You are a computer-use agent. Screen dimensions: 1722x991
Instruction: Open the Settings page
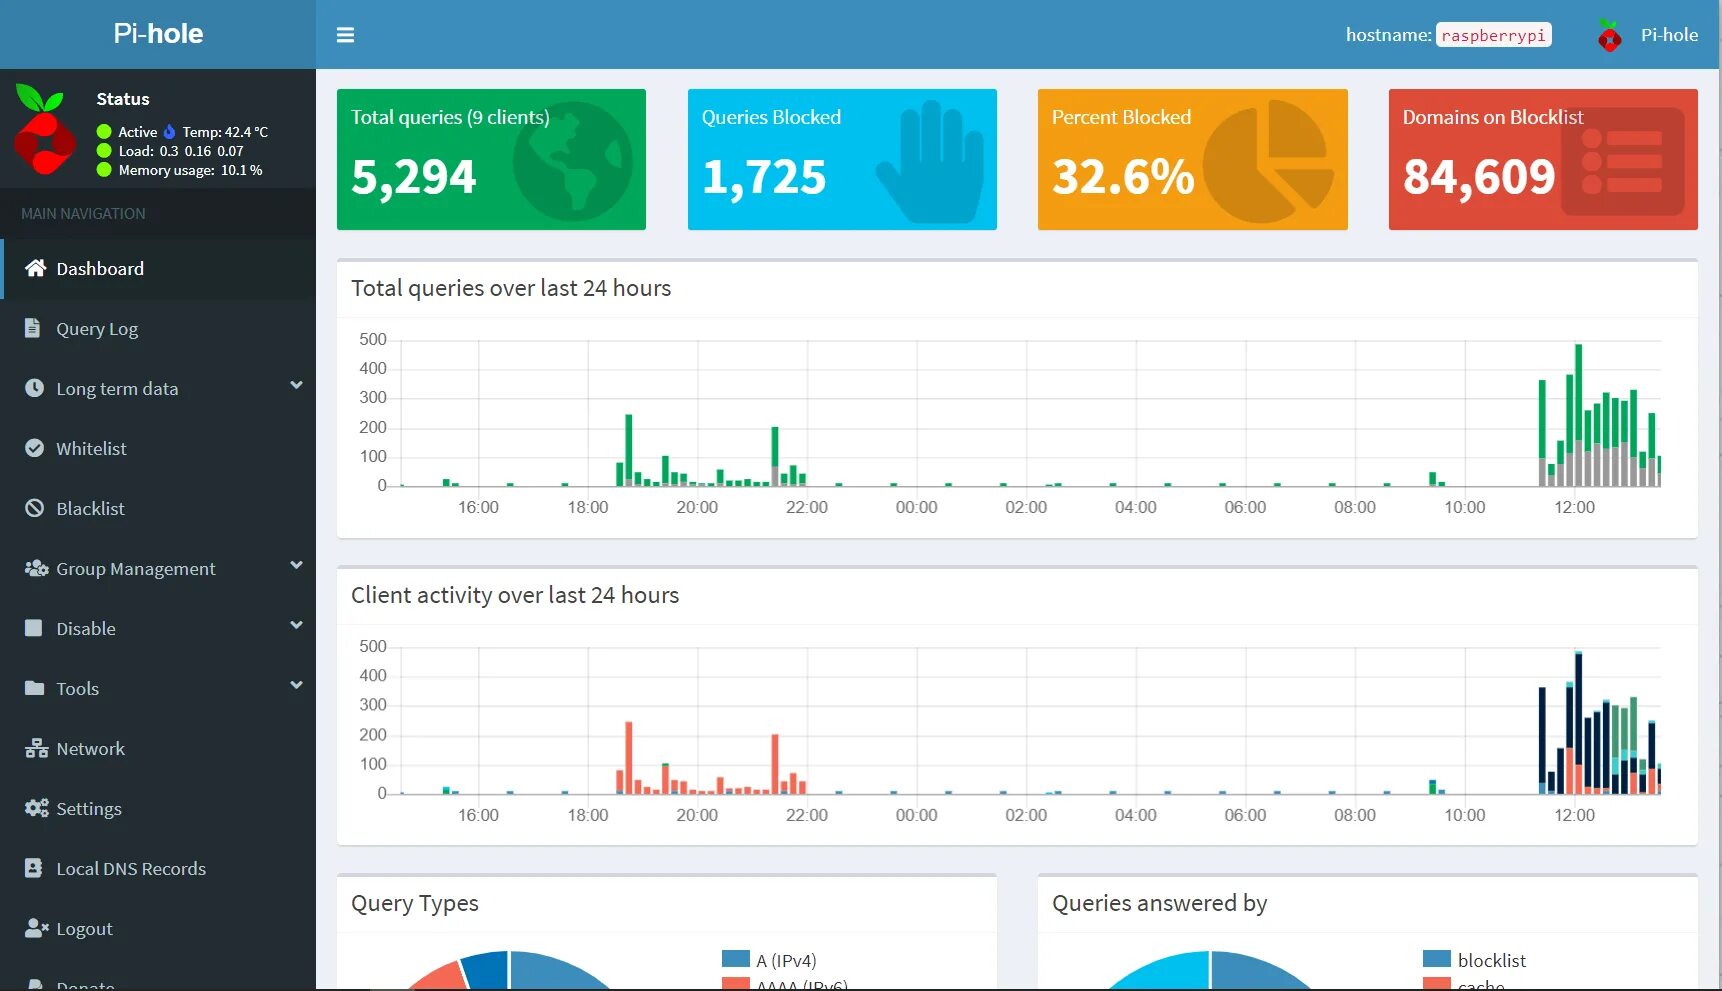click(x=158, y=808)
